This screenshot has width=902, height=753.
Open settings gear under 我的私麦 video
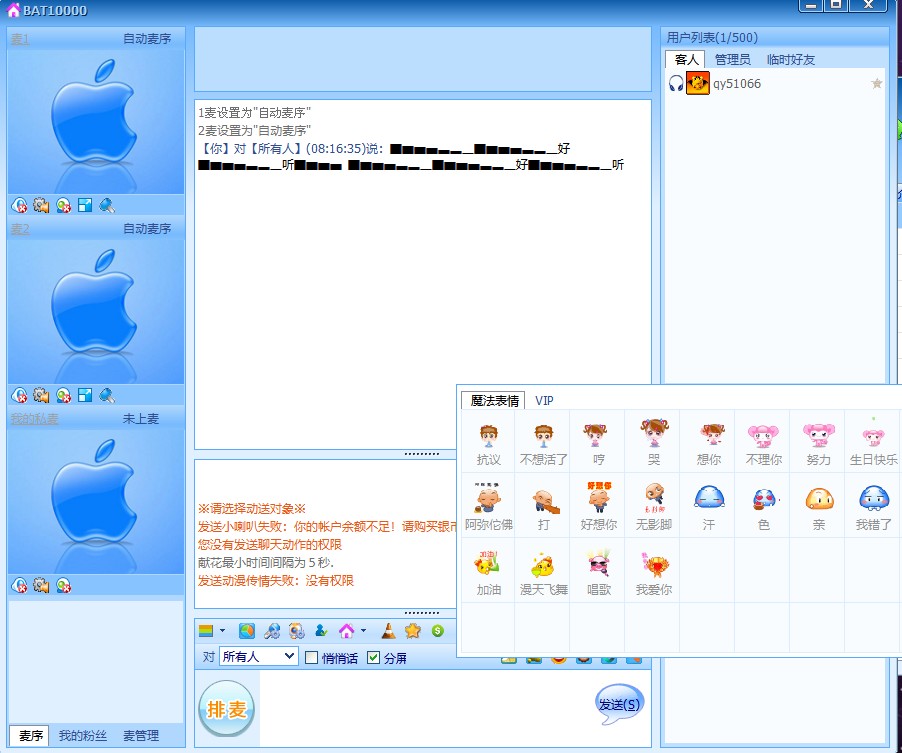(41, 586)
